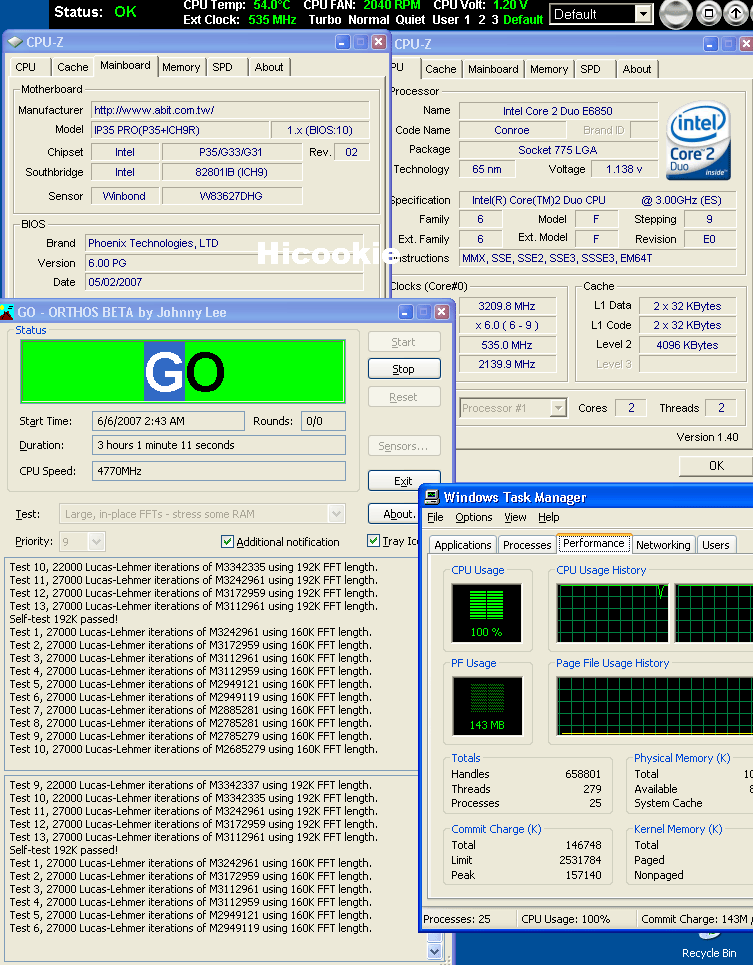Viewport: 753px width, 965px height.
Task: Click the Core Speed 3209.8 MHz value
Action: coord(507,306)
